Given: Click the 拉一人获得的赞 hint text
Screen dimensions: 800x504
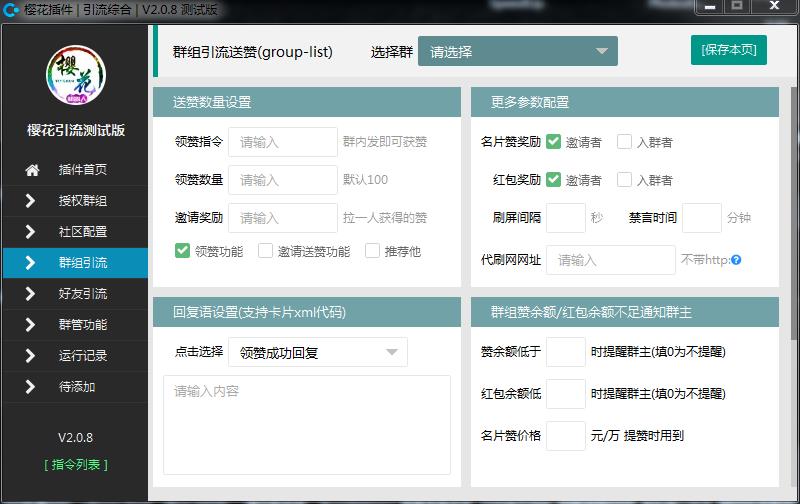Looking at the screenshot, I should [x=385, y=218].
